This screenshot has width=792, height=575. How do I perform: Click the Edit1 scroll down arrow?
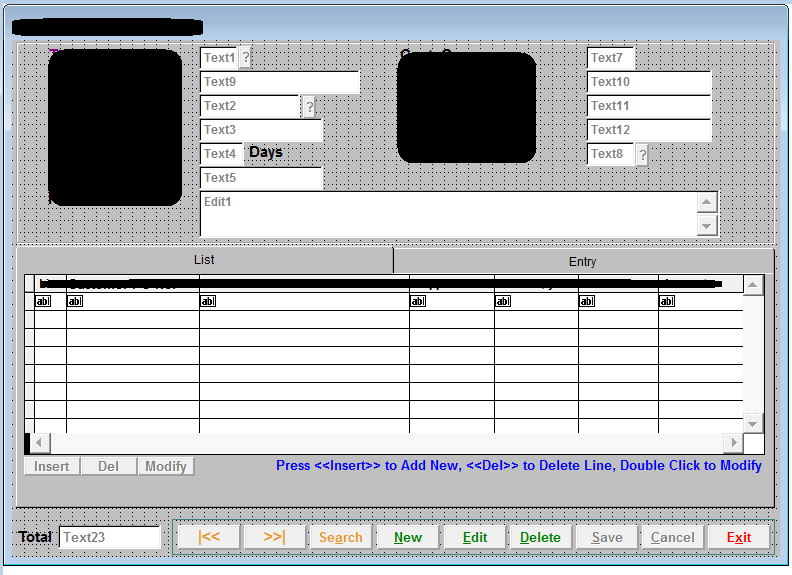(x=707, y=225)
